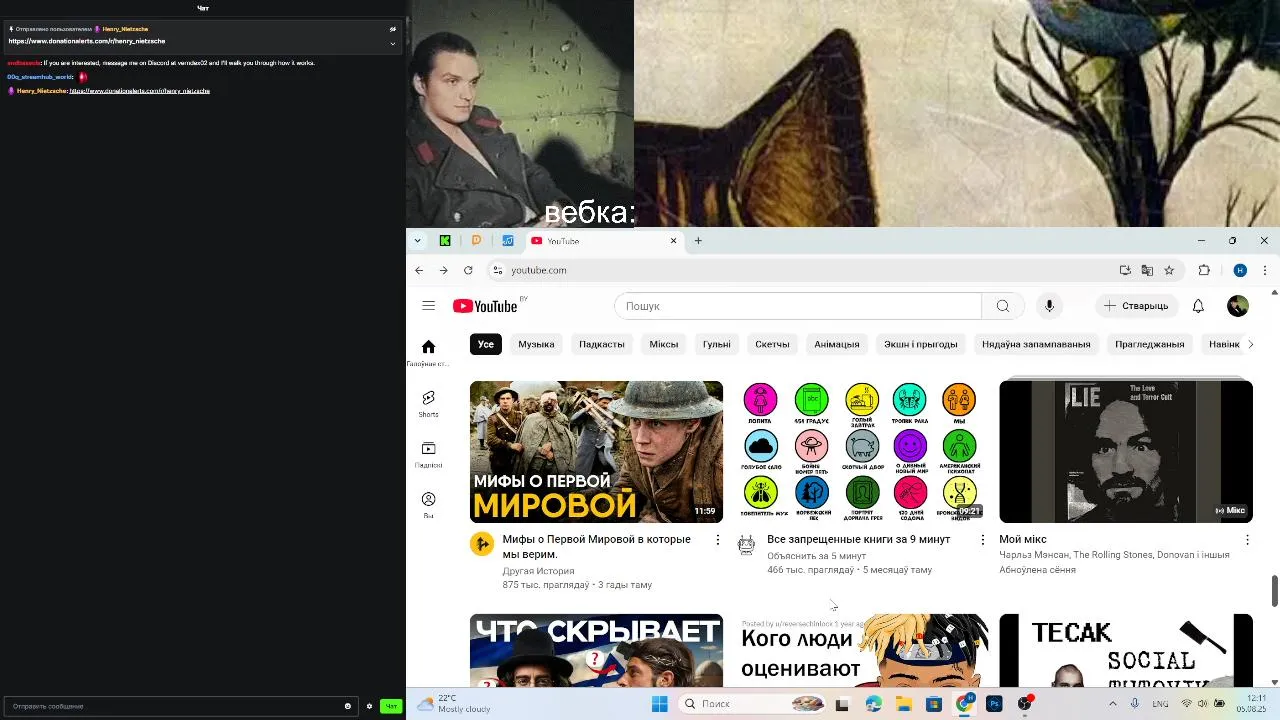Click the title 'Все запрещенные книги за 9 минут'
The image size is (1280, 720).
tap(858, 539)
